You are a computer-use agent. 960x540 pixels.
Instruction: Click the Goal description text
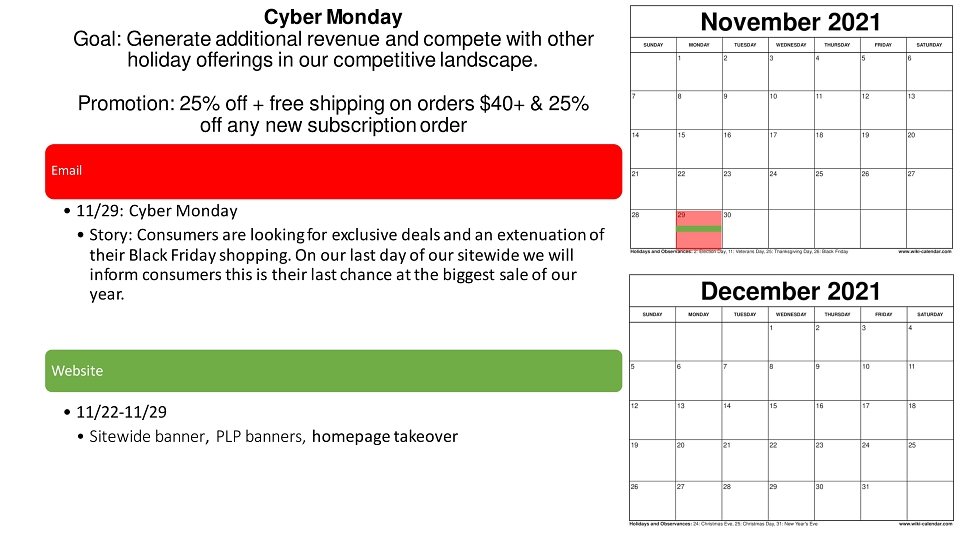[333, 50]
